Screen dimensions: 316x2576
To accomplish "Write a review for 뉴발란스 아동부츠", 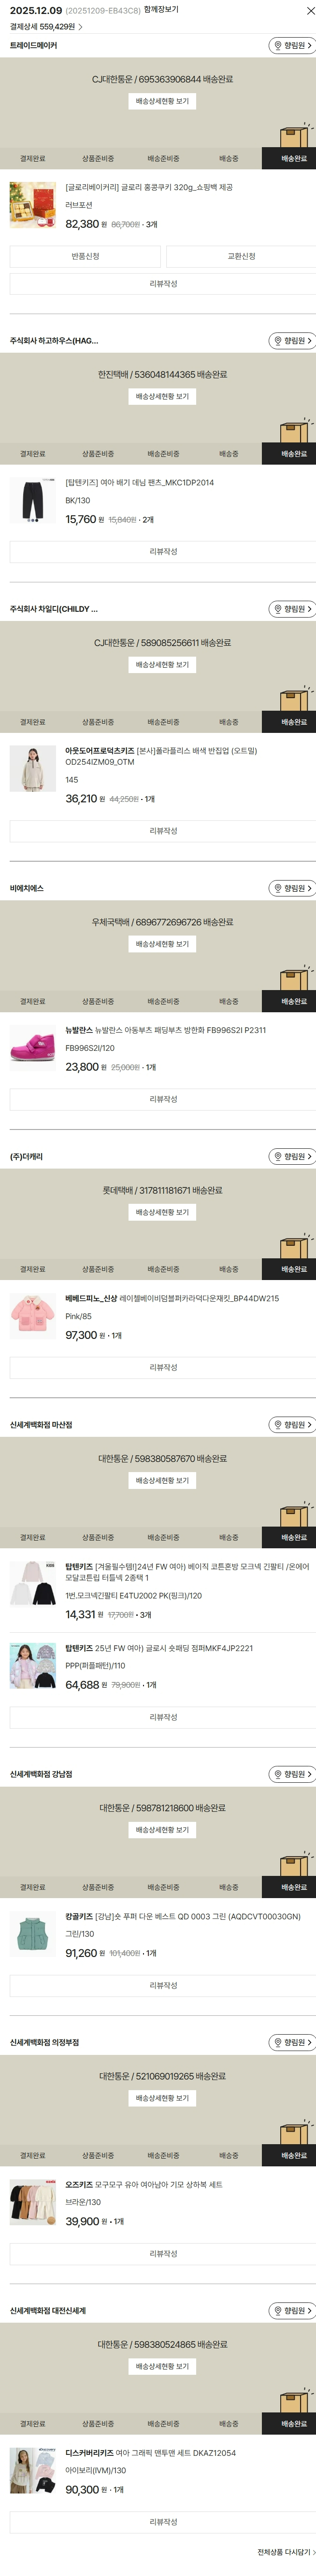I will pyautogui.click(x=162, y=1099).
